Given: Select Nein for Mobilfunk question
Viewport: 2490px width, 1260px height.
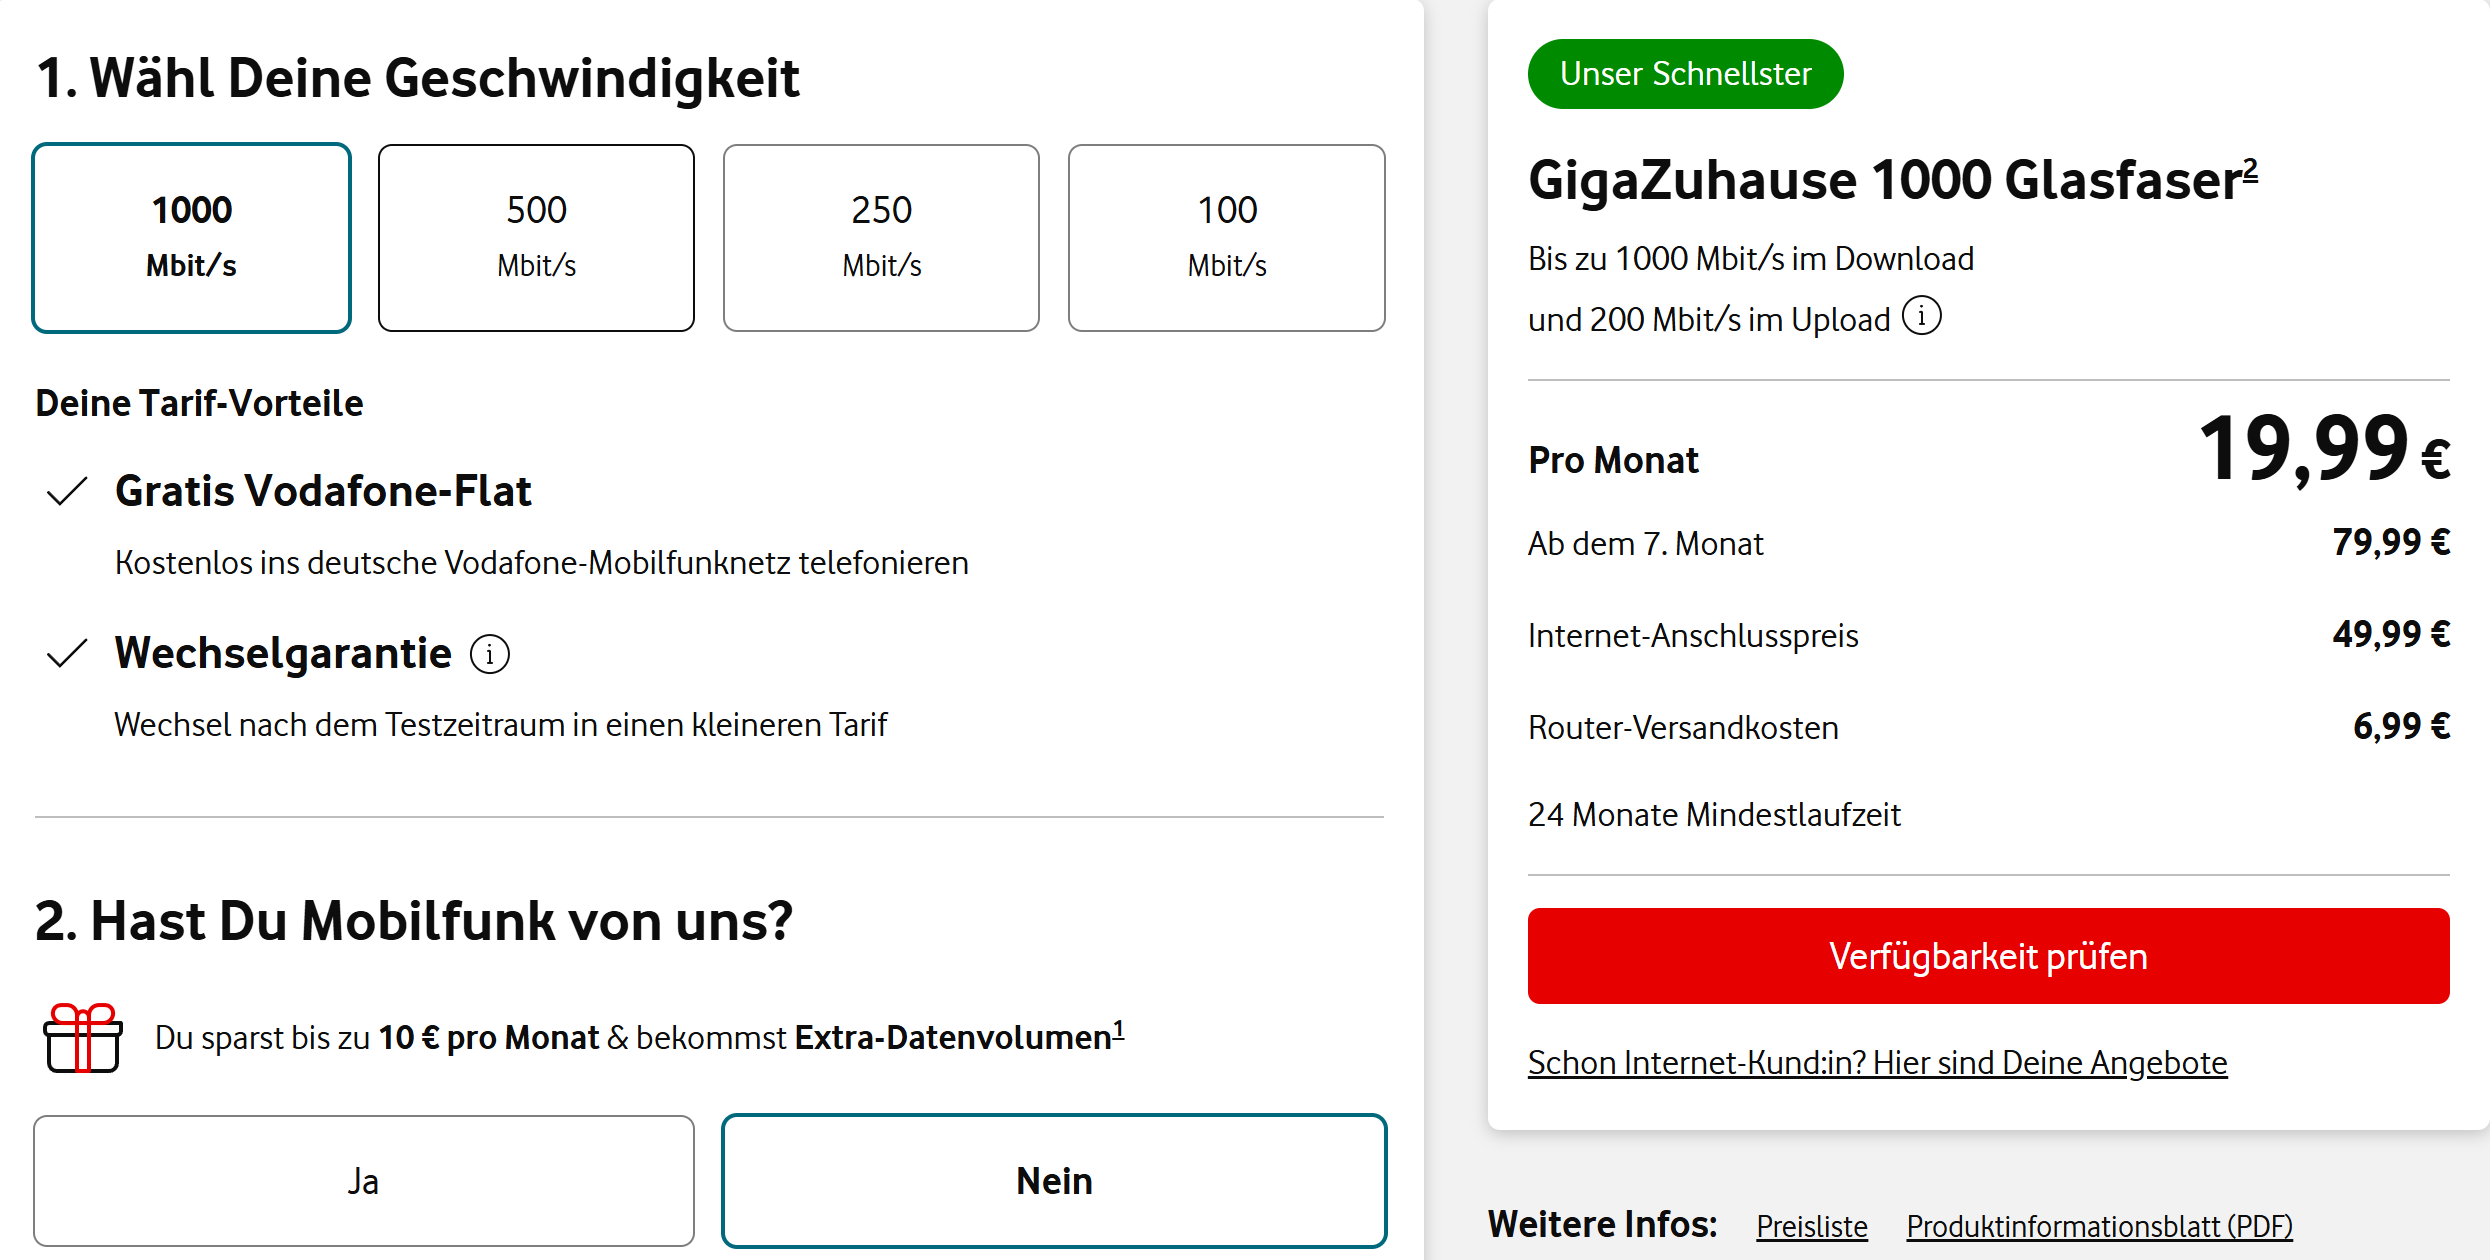Looking at the screenshot, I should click(1054, 1181).
